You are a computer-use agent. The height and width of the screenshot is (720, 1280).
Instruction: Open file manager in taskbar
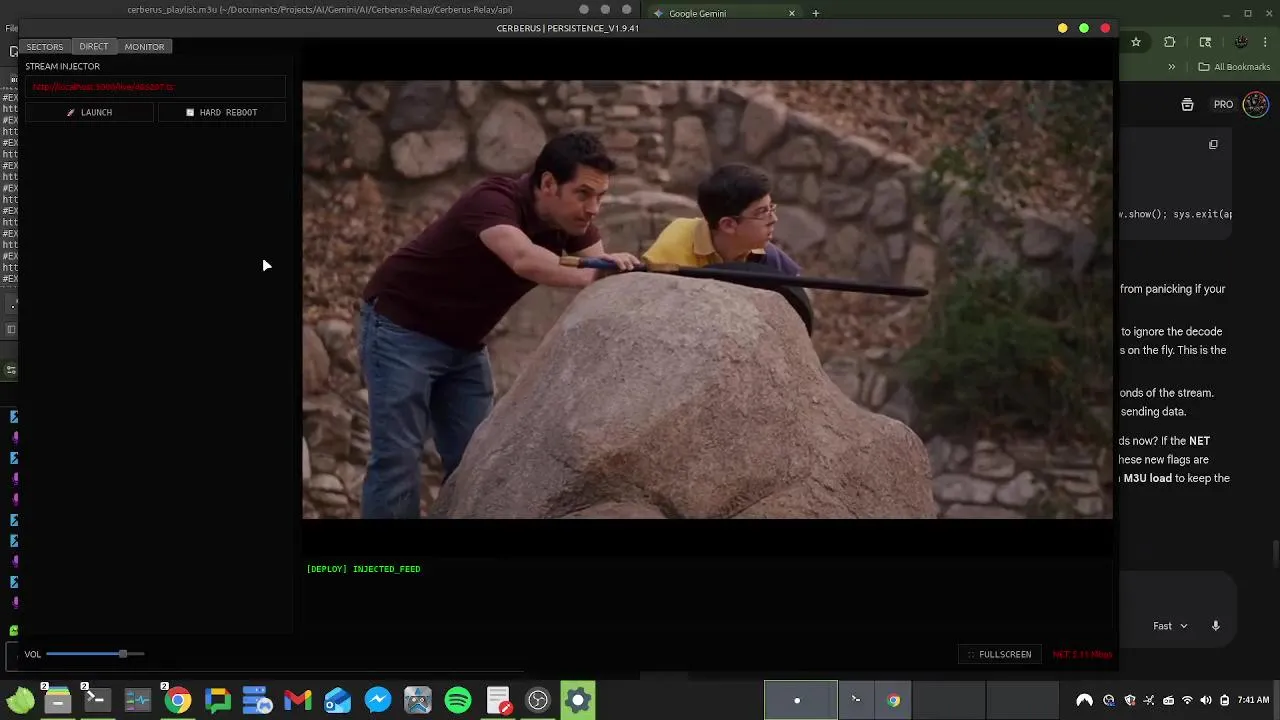(57, 700)
